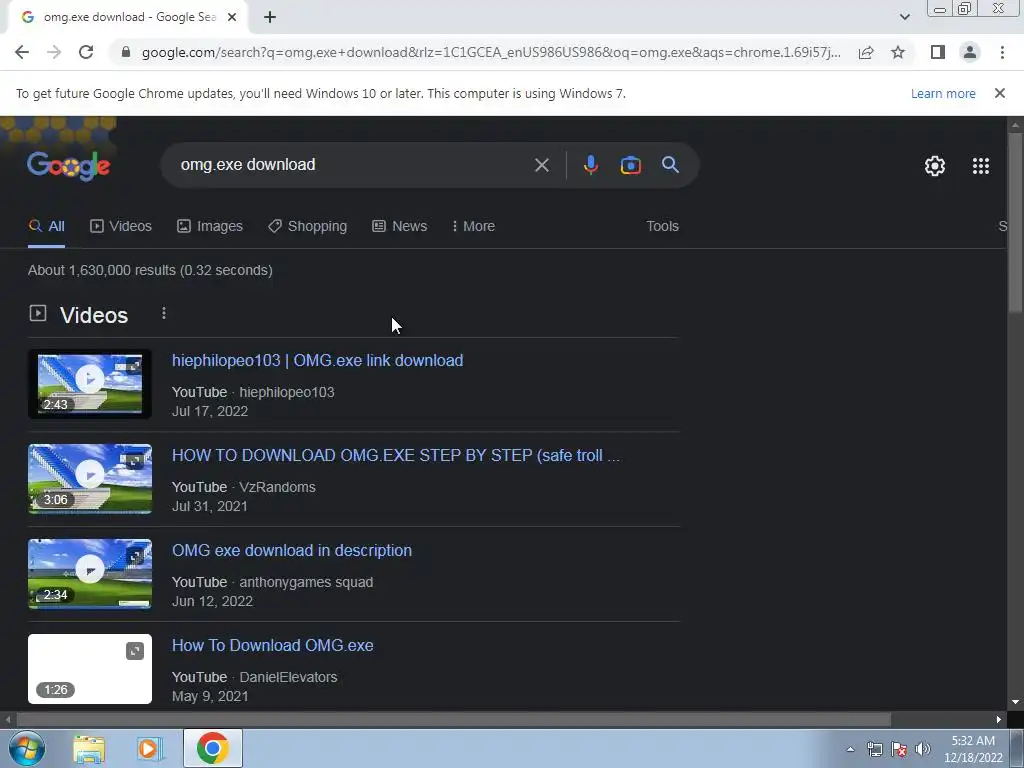Image resolution: width=1024 pixels, height=768 pixels.
Task: Open Videos section three-dot options
Action: [x=164, y=313]
